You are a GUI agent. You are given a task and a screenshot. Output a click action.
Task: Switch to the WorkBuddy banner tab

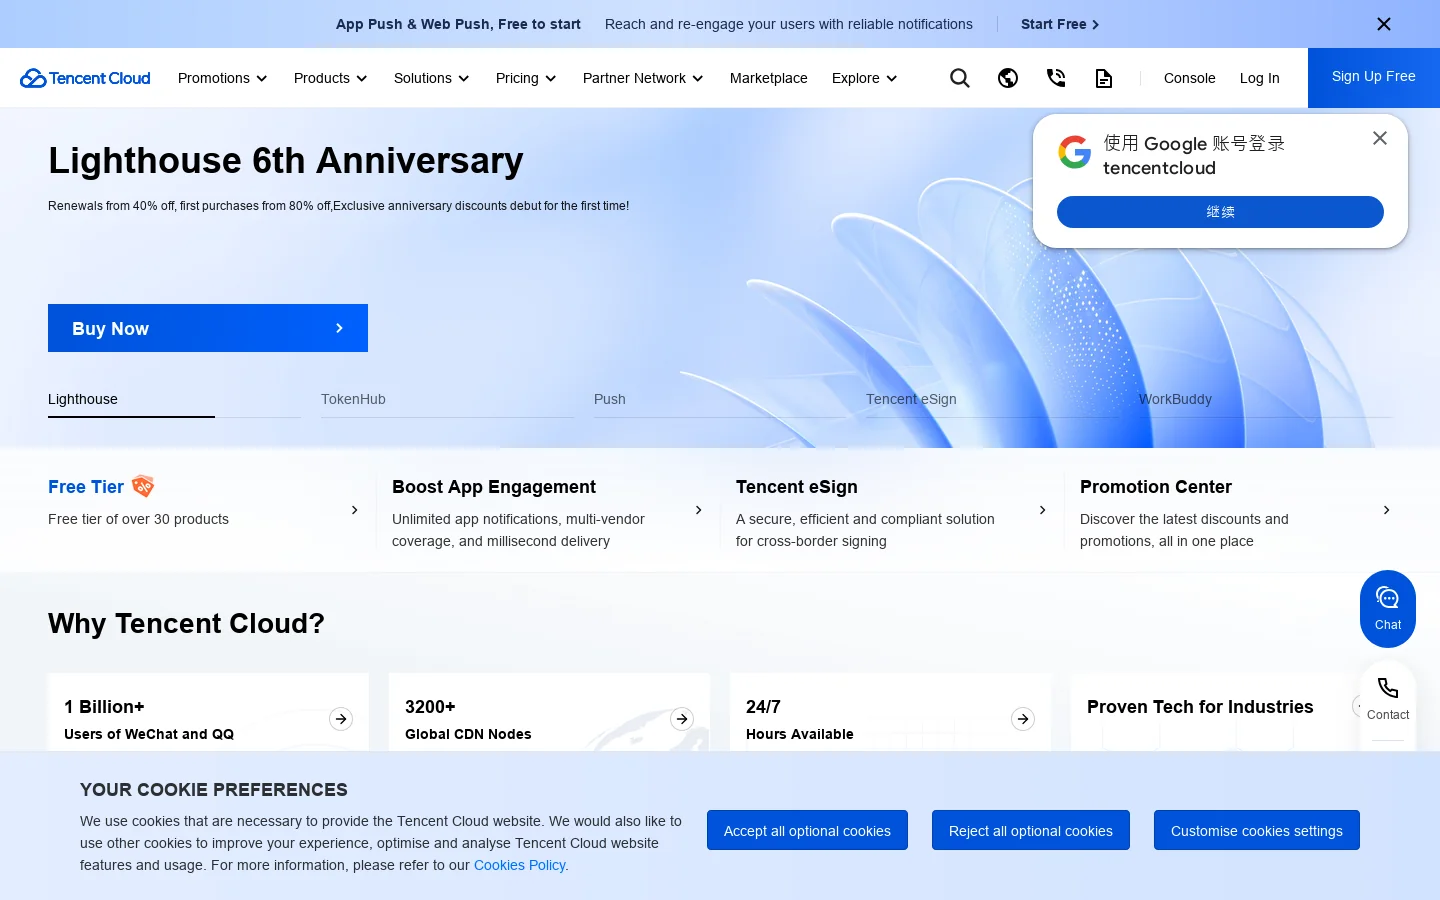pos(1265,399)
